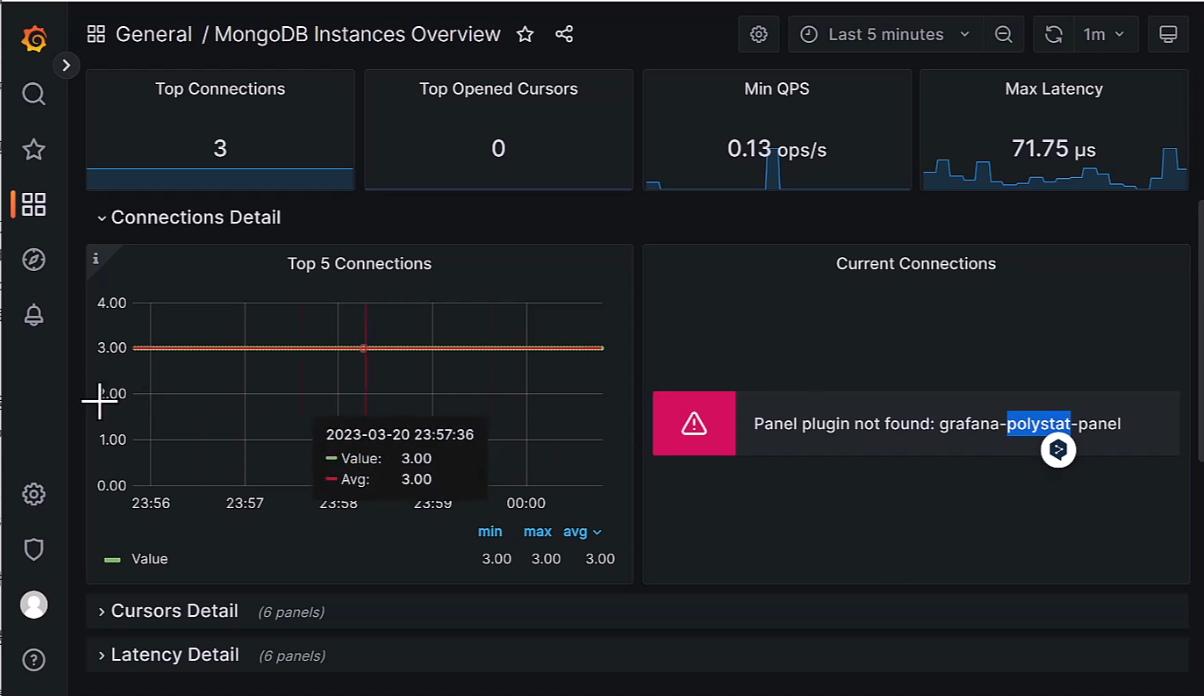Click the warning triangle on the plugin error
This screenshot has width=1204, height=696.
click(694, 423)
